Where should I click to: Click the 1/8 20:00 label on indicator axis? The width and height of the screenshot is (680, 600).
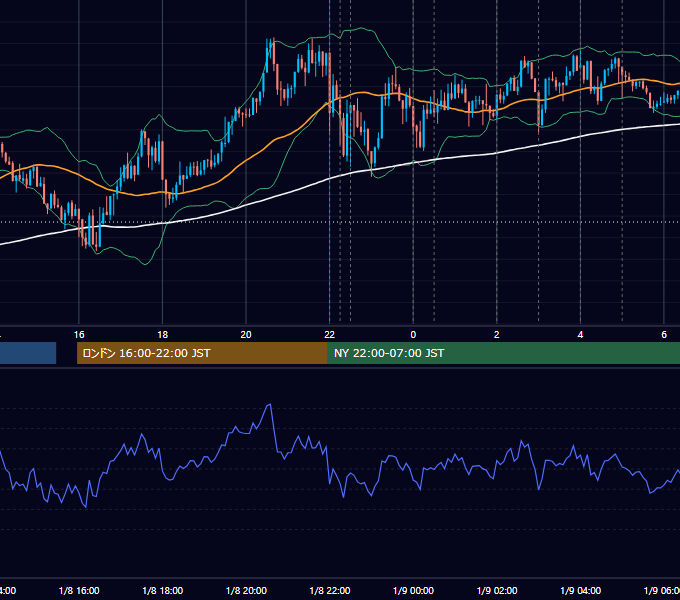click(246, 591)
